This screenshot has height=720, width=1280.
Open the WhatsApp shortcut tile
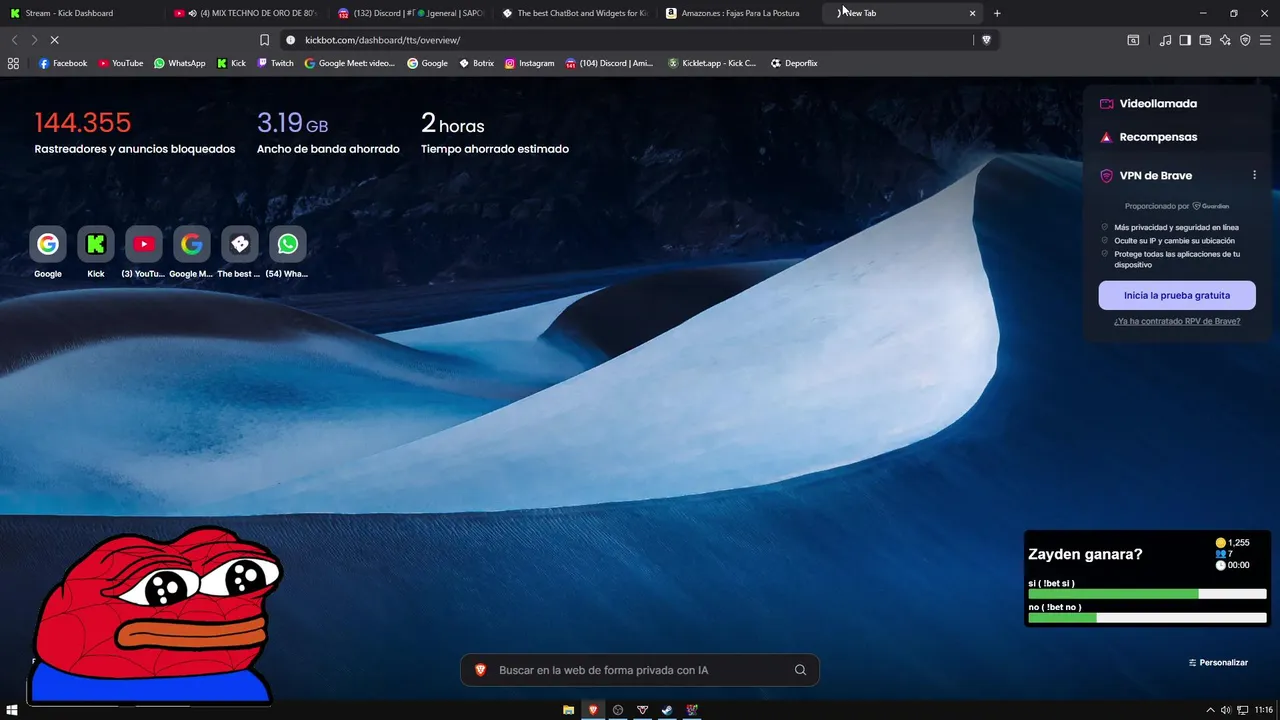pyautogui.click(x=288, y=244)
